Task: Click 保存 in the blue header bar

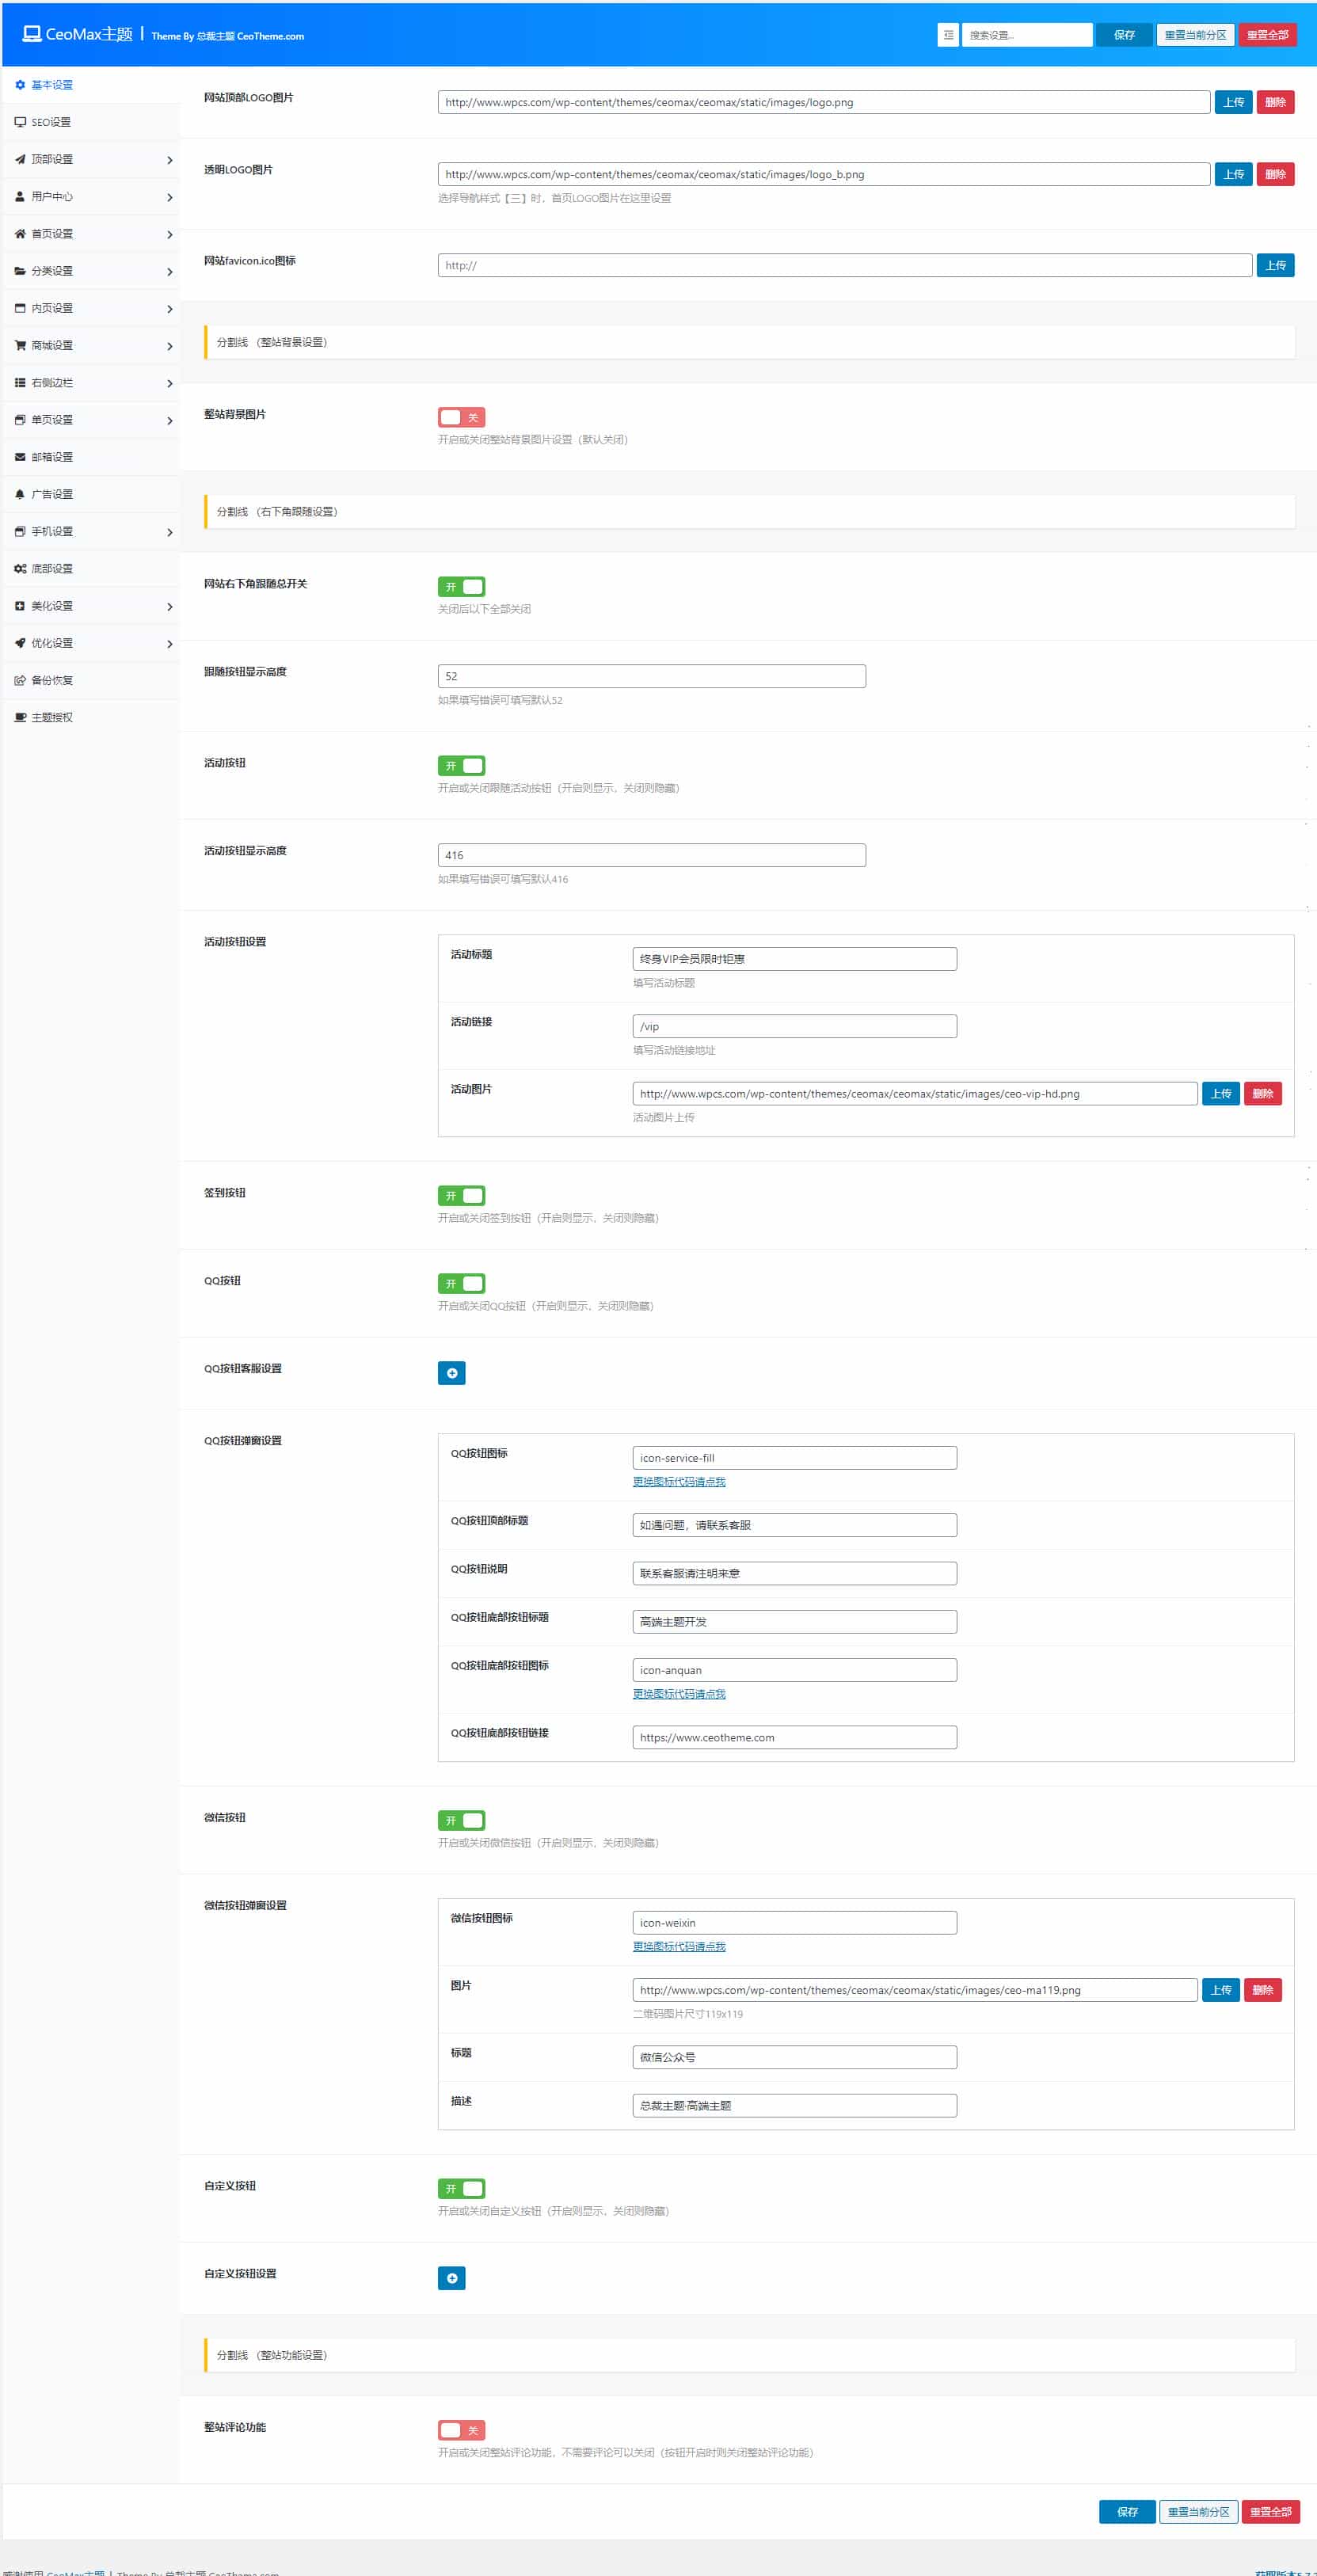Action: point(1124,35)
